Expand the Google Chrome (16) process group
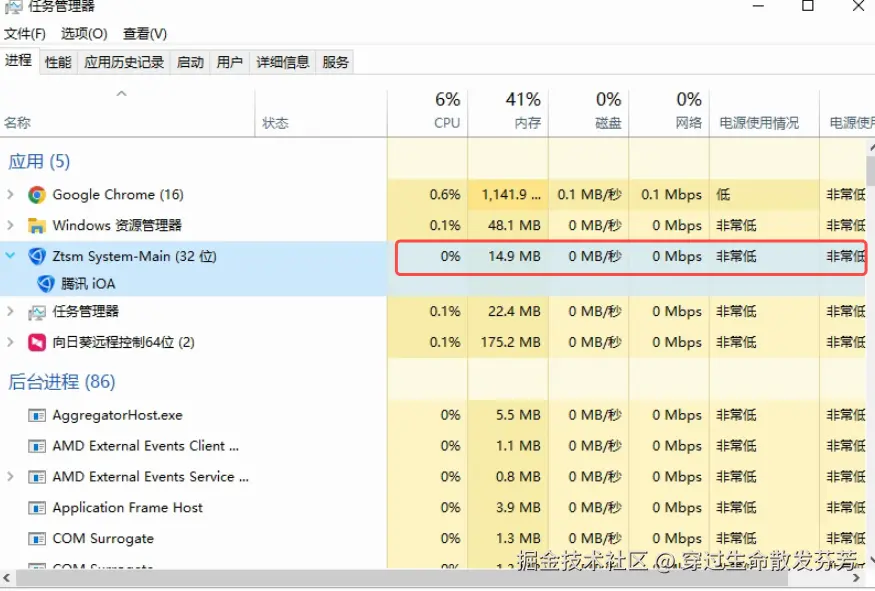 click(x=11, y=194)
